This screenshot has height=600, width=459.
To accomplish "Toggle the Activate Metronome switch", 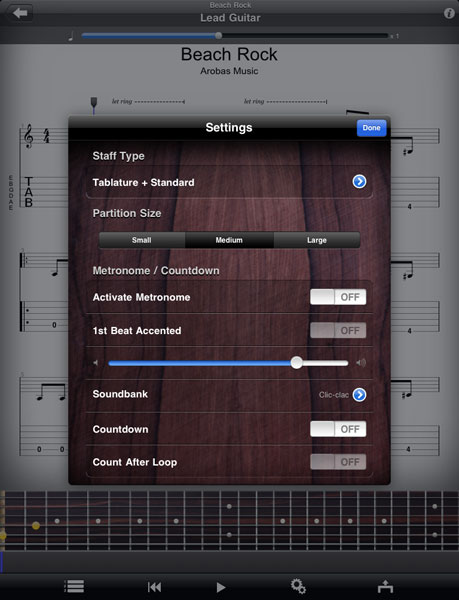I will [x=338, y=297].
